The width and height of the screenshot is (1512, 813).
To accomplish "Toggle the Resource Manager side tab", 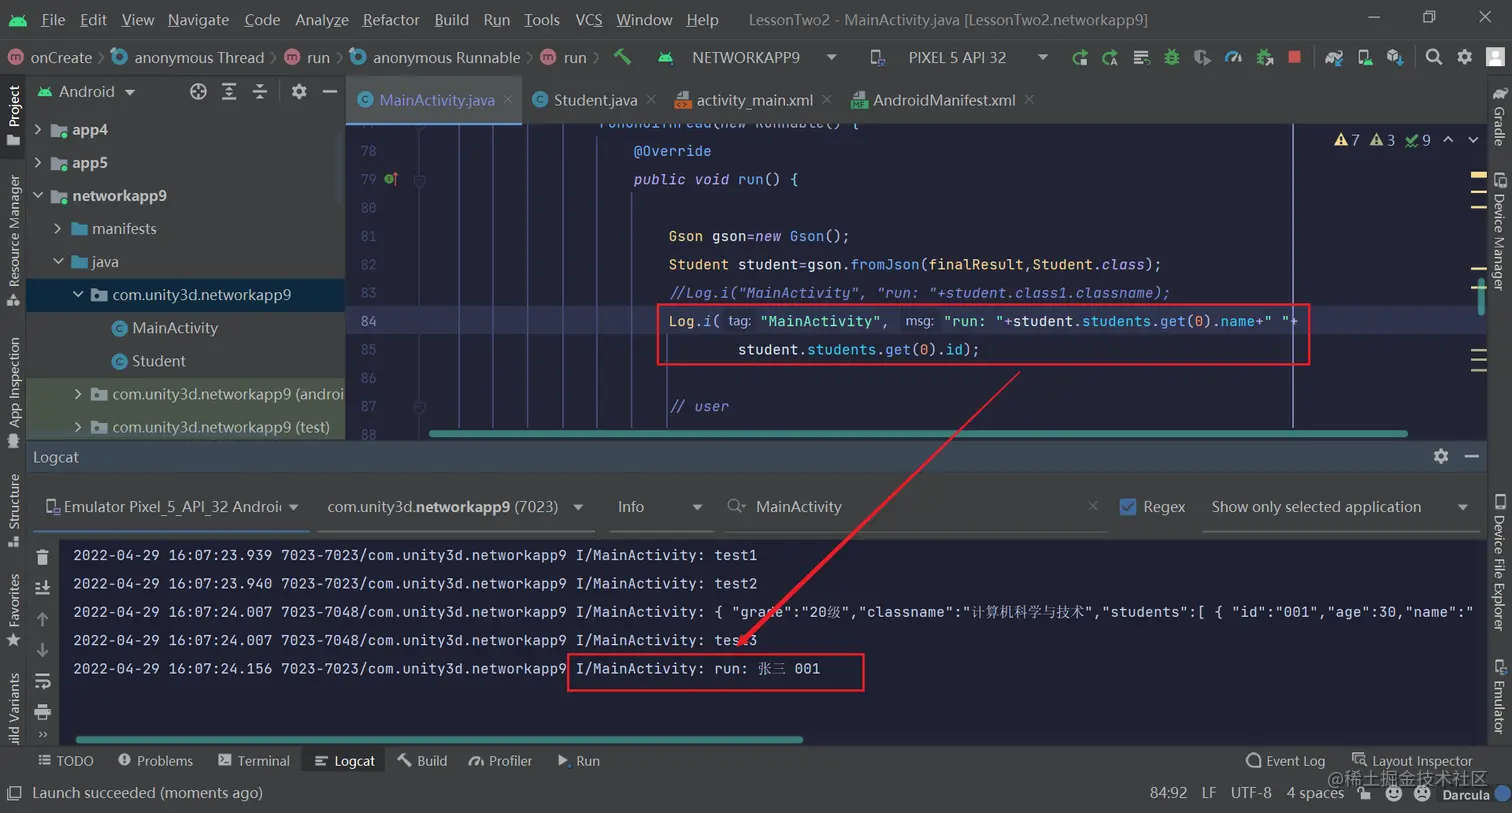I will pos(13,240).
